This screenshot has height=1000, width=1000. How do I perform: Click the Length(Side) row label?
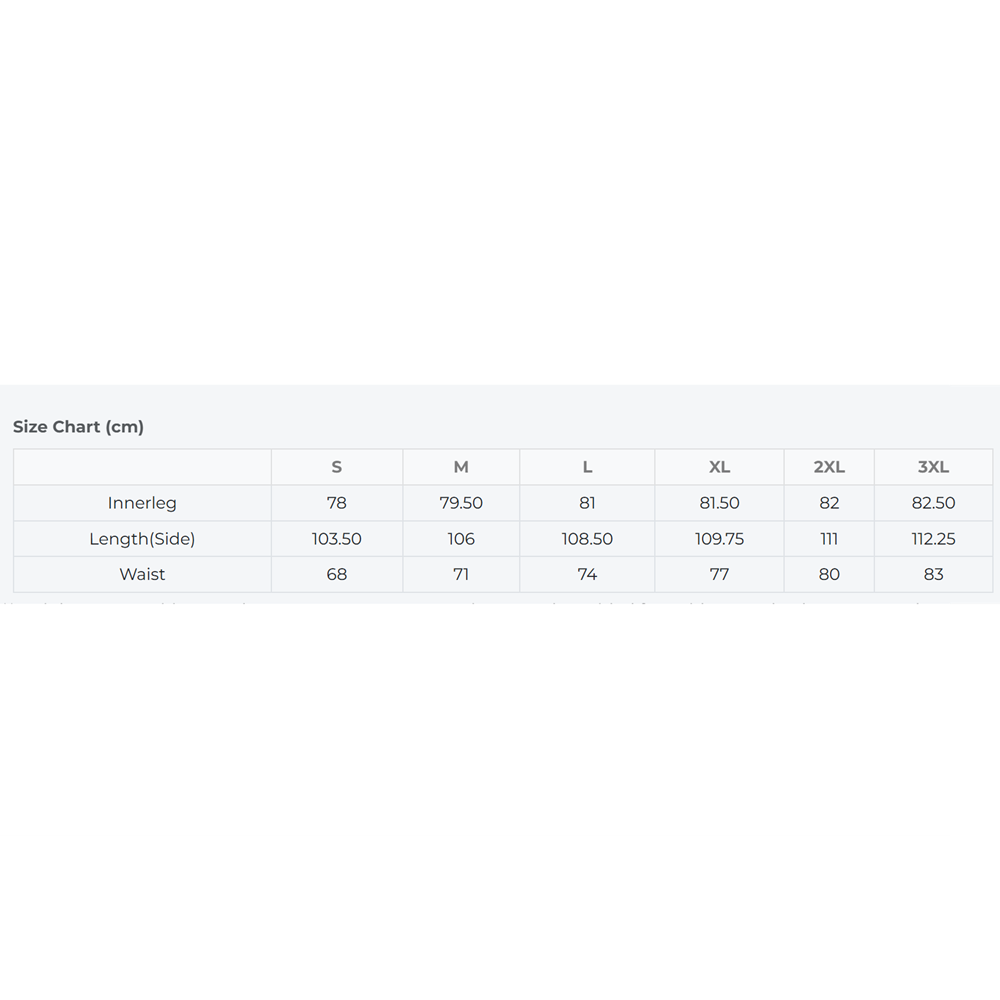142,539
